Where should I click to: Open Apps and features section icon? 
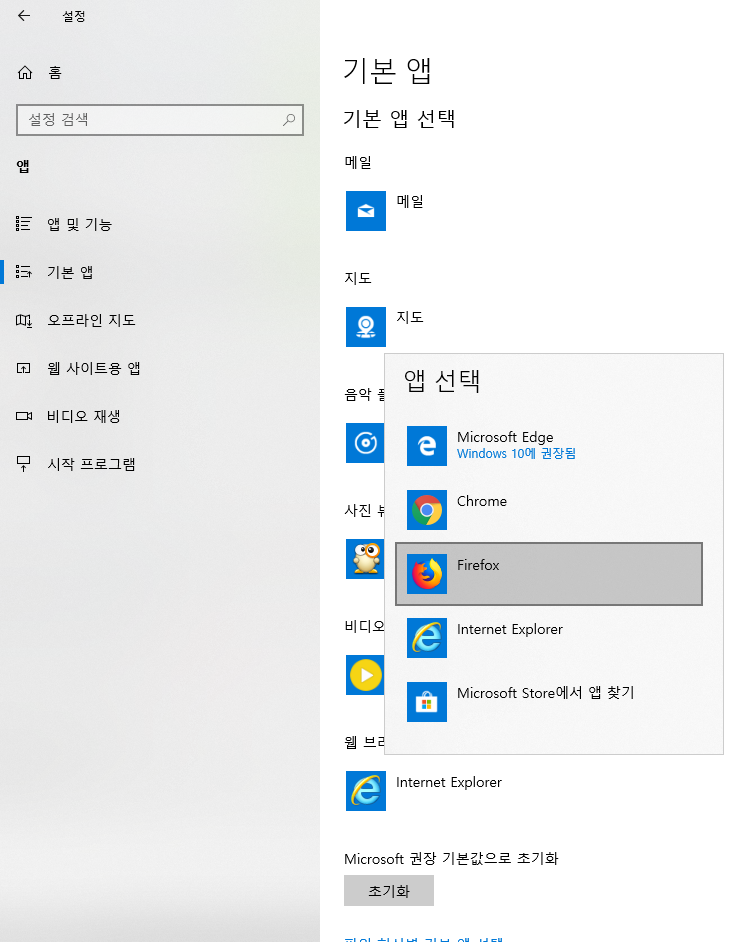coord(23,224)
